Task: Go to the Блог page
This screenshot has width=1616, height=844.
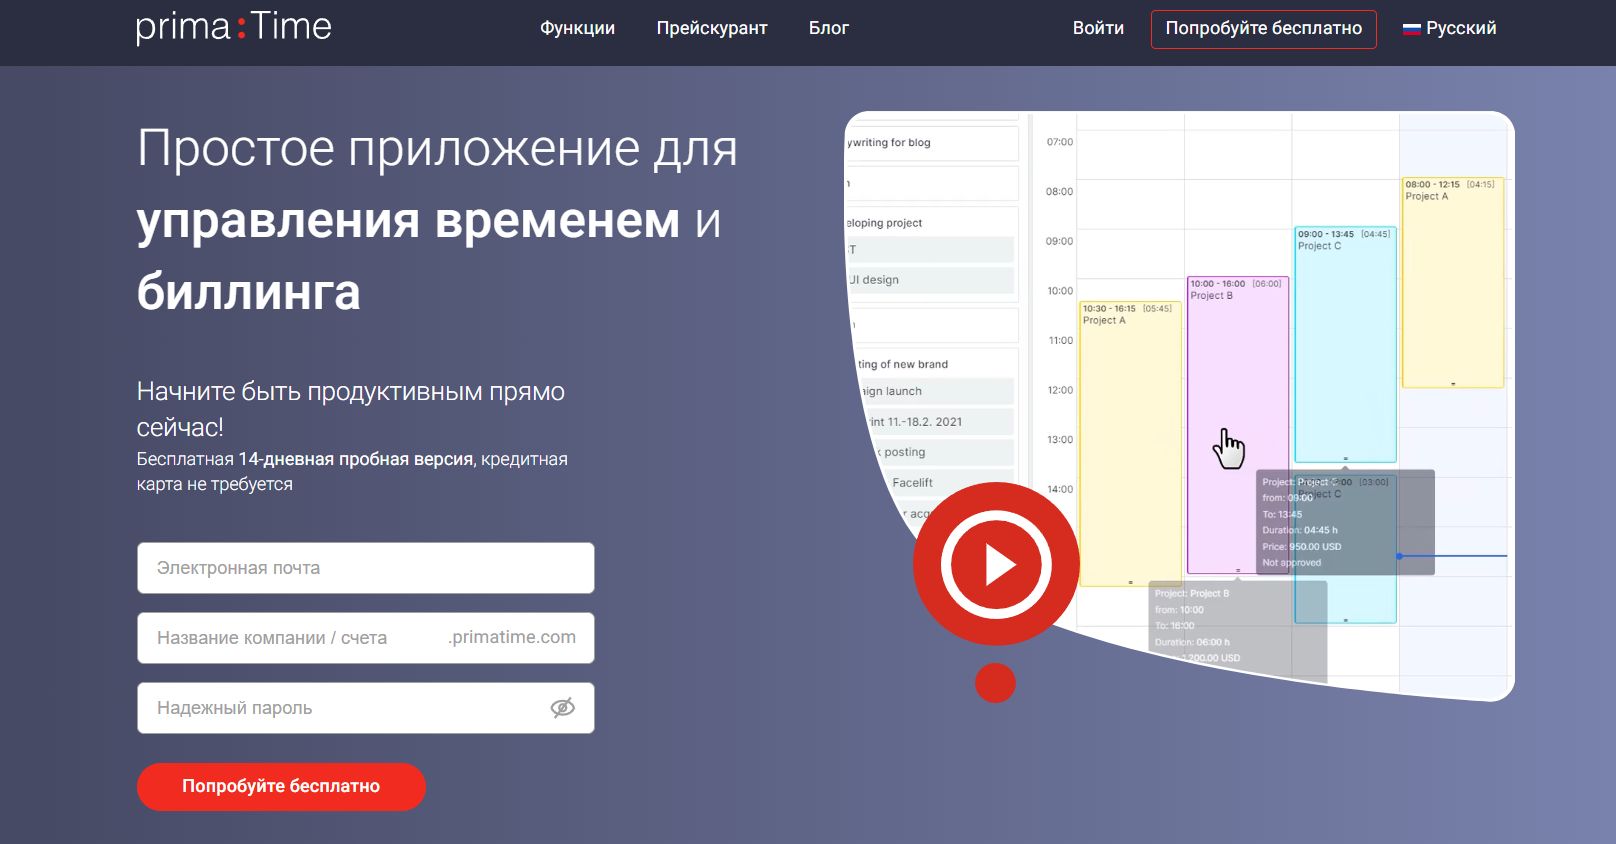Action: (x=828, y=28)
